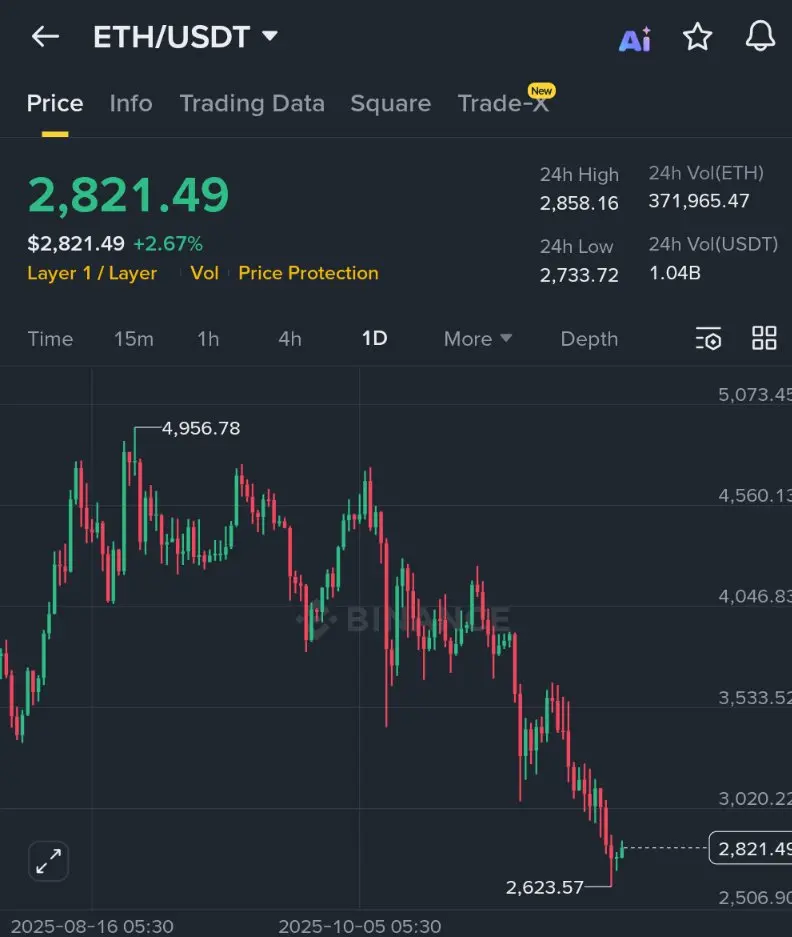The image size is (792, 937).
Task: Open the Trade-X tab
Action: pos(503,103)
